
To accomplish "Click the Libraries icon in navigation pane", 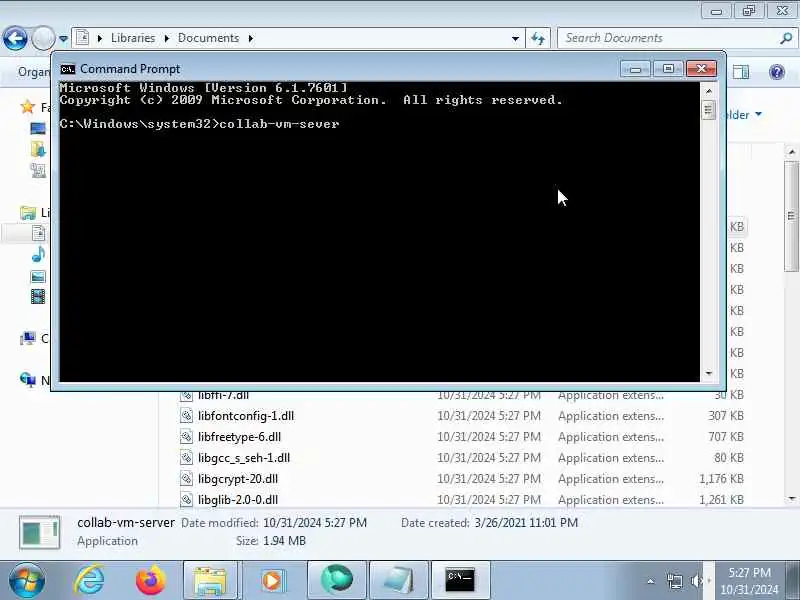I will 28,212.
